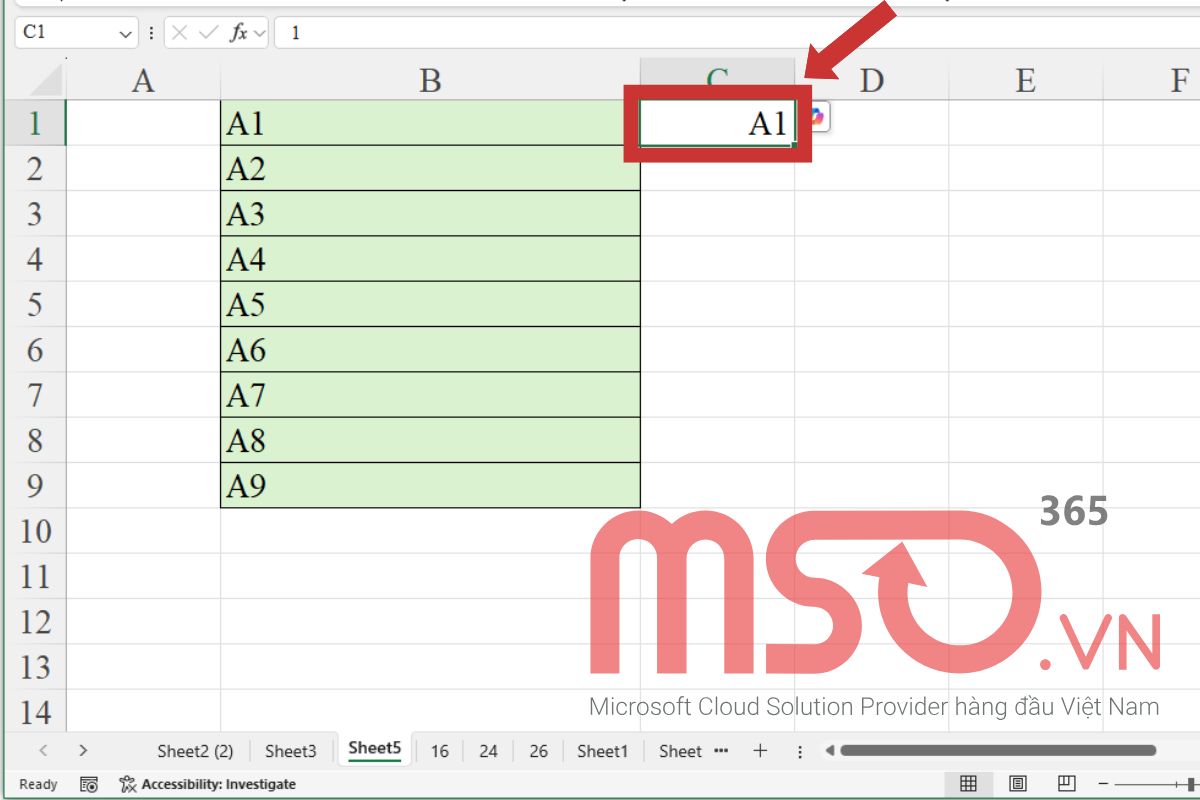Select column E header
The image size is (1200, 800).
(x=1025, y=80)
